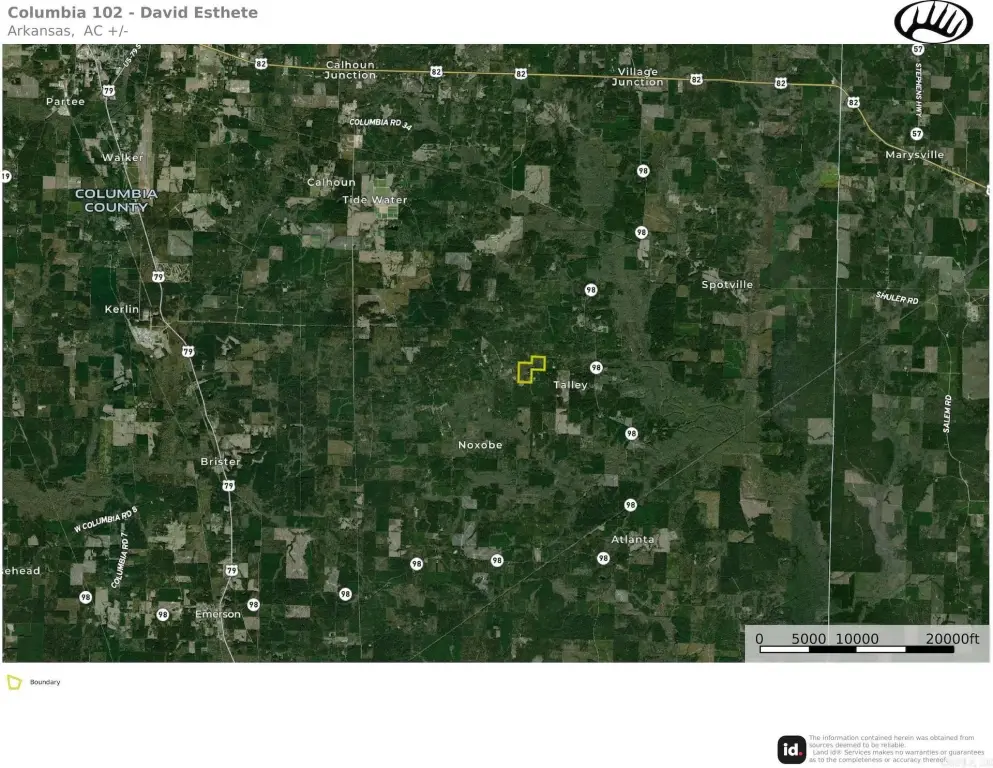Click the Highway 79 shield above Emerson
Screen dimensions: 993x768
coord(231,570)
